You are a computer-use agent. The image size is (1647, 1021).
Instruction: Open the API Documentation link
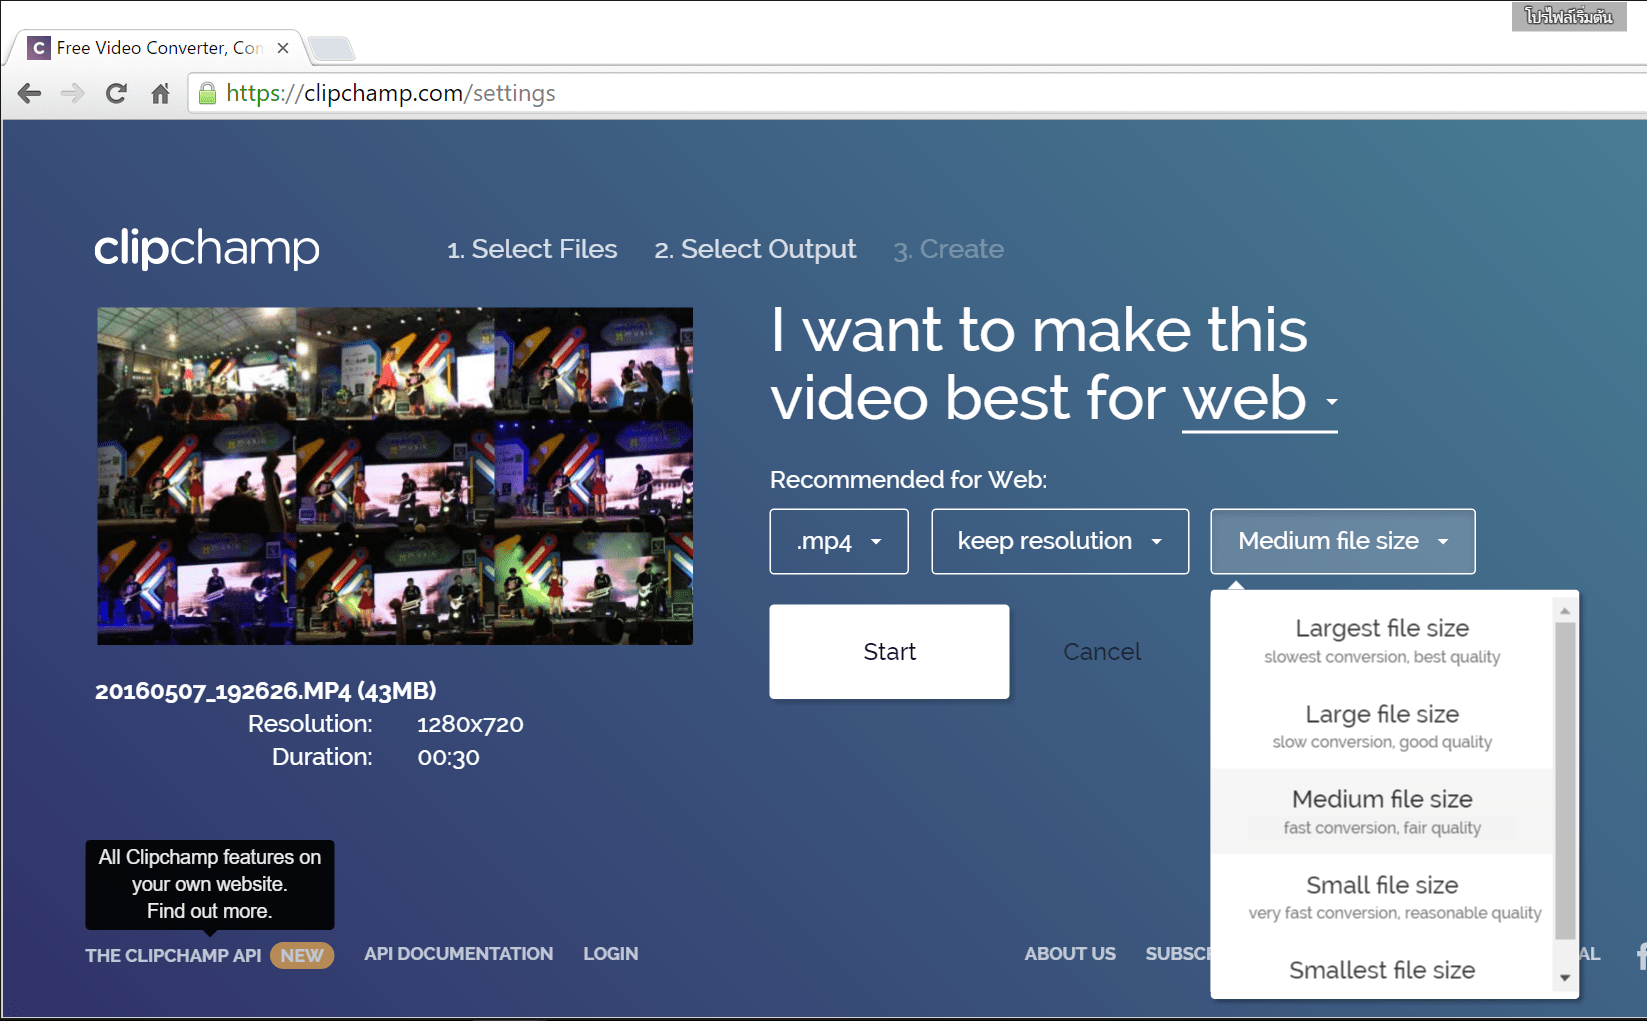458,954
